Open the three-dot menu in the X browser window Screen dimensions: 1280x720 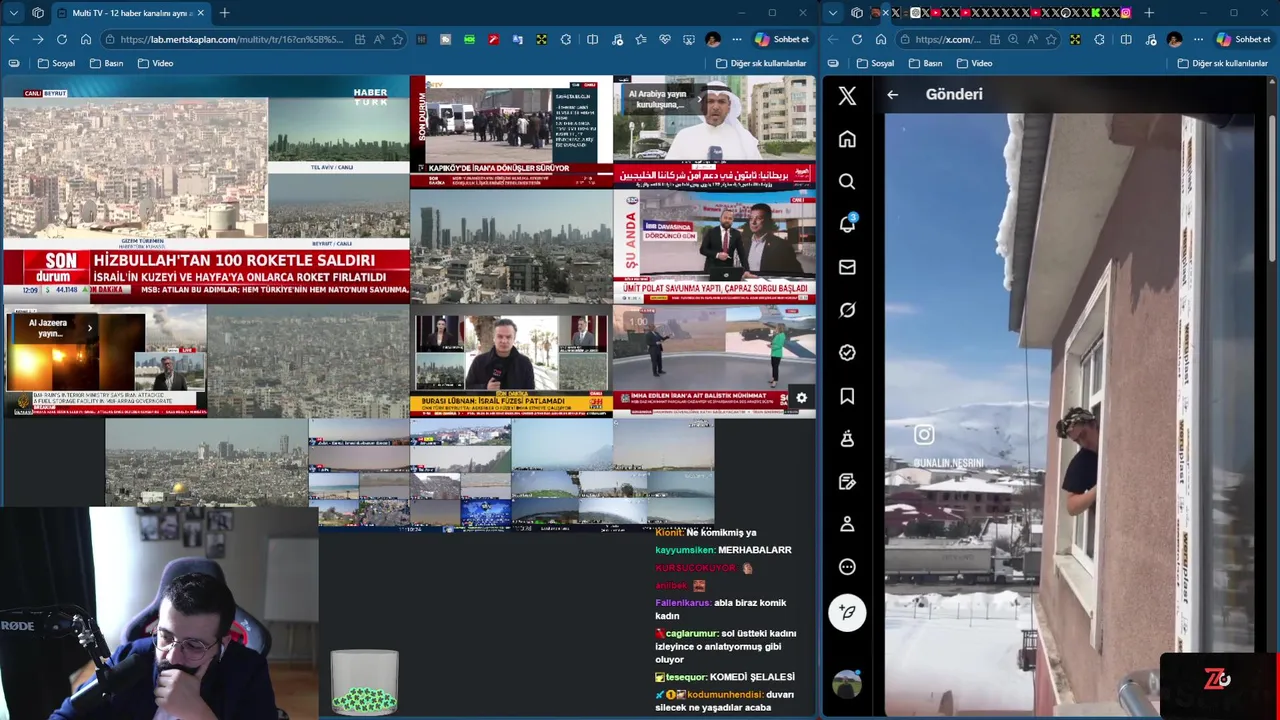[1199, 40]
